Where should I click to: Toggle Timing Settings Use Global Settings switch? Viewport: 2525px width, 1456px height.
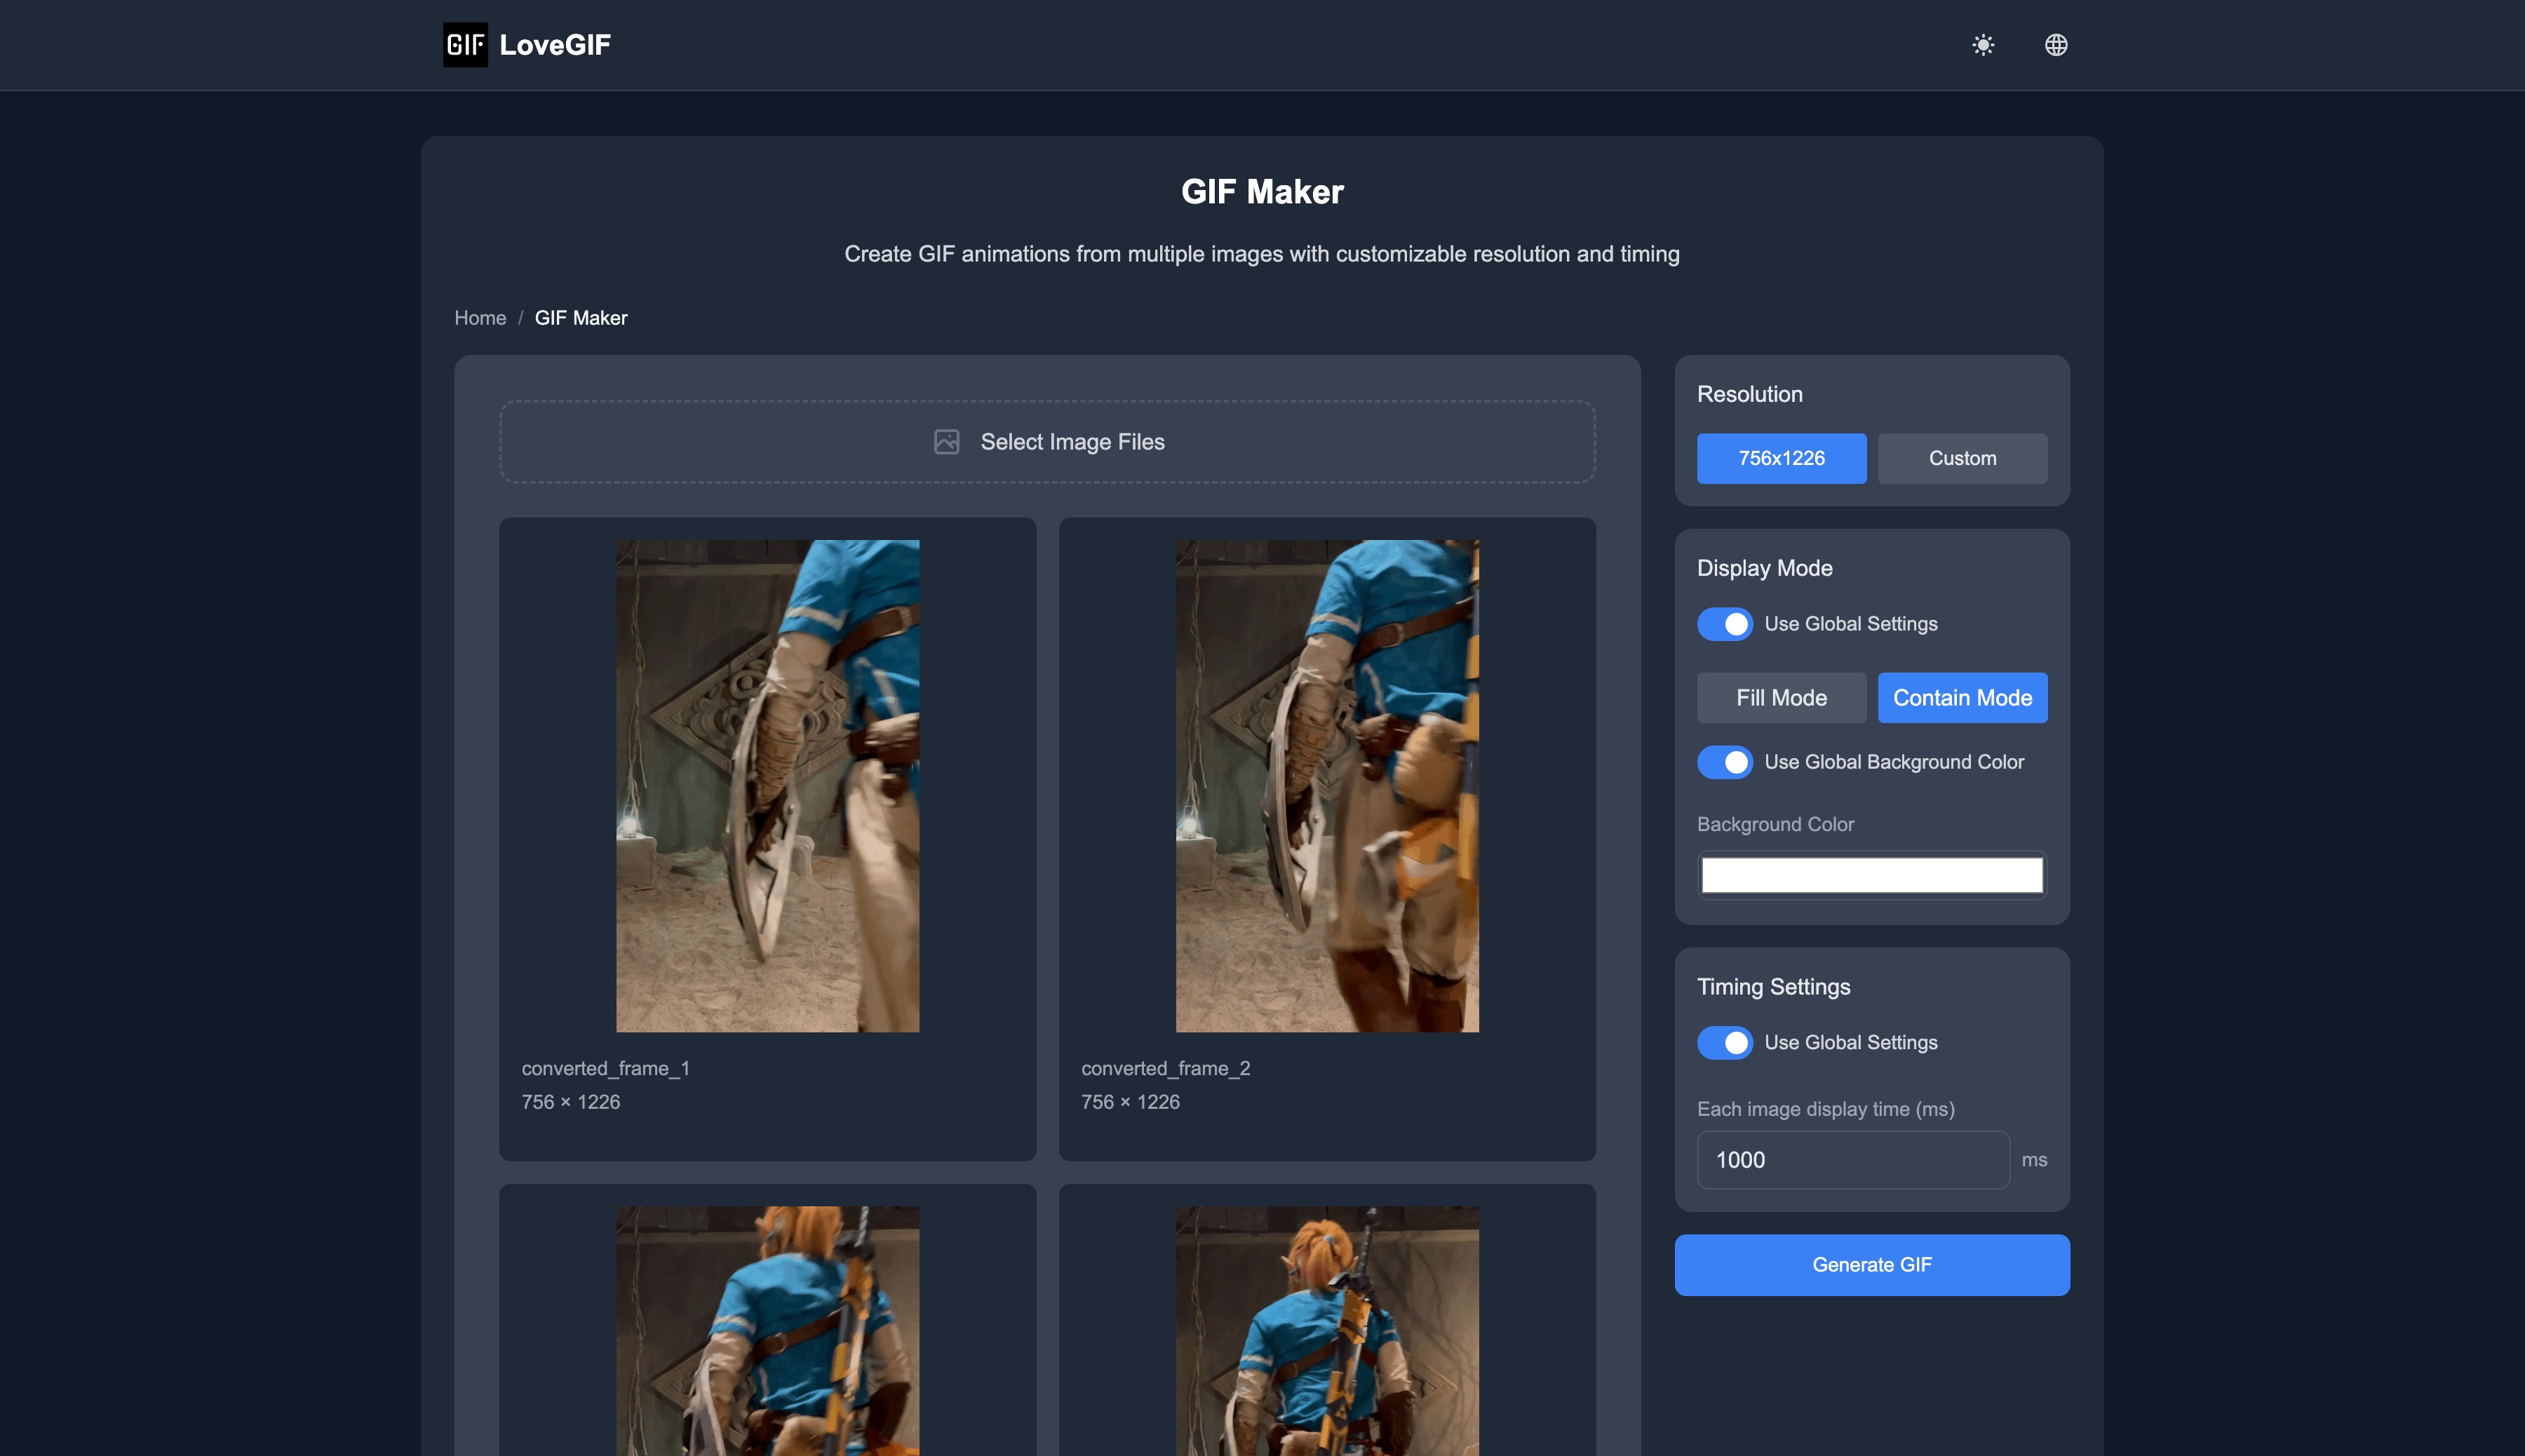coord(1724,1043)
